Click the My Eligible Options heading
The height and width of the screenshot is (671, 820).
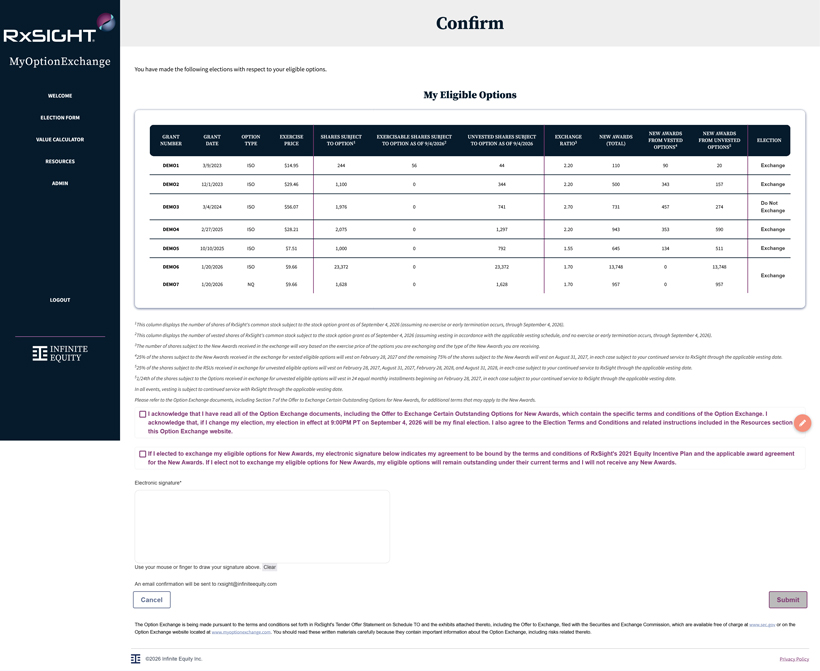click(x=470, y=95)
